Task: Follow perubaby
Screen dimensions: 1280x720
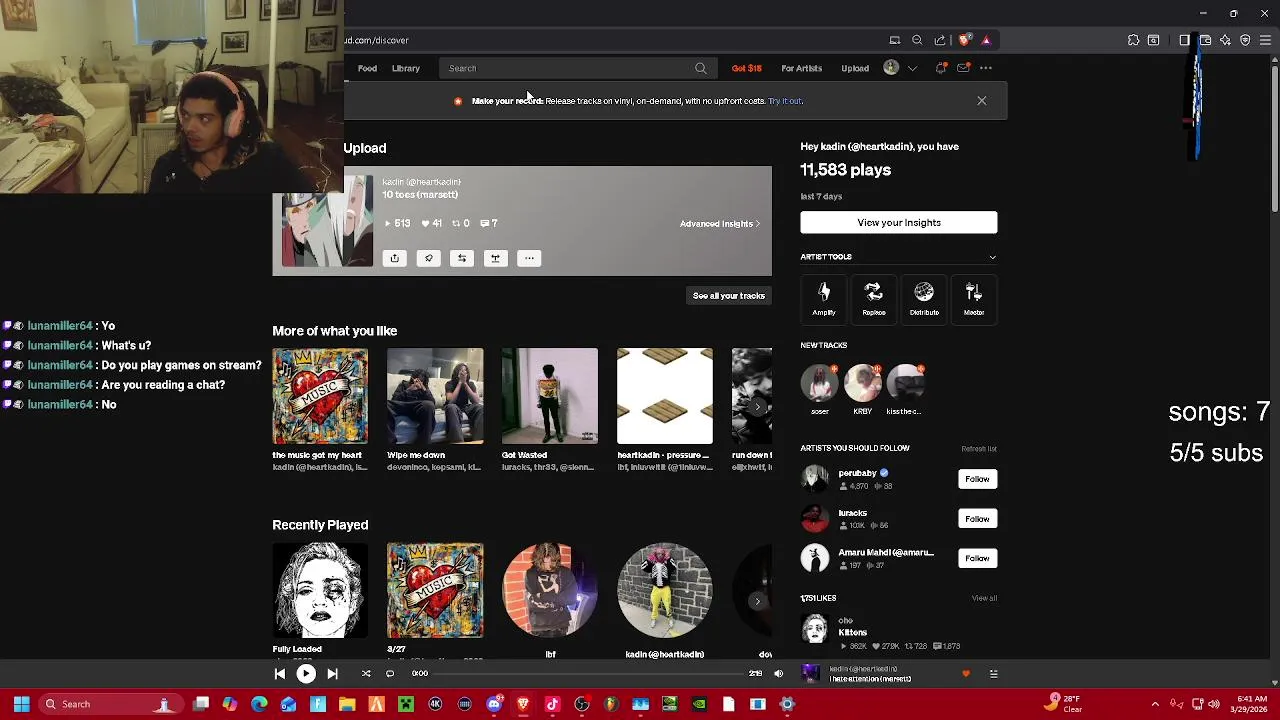Action: 977,479
